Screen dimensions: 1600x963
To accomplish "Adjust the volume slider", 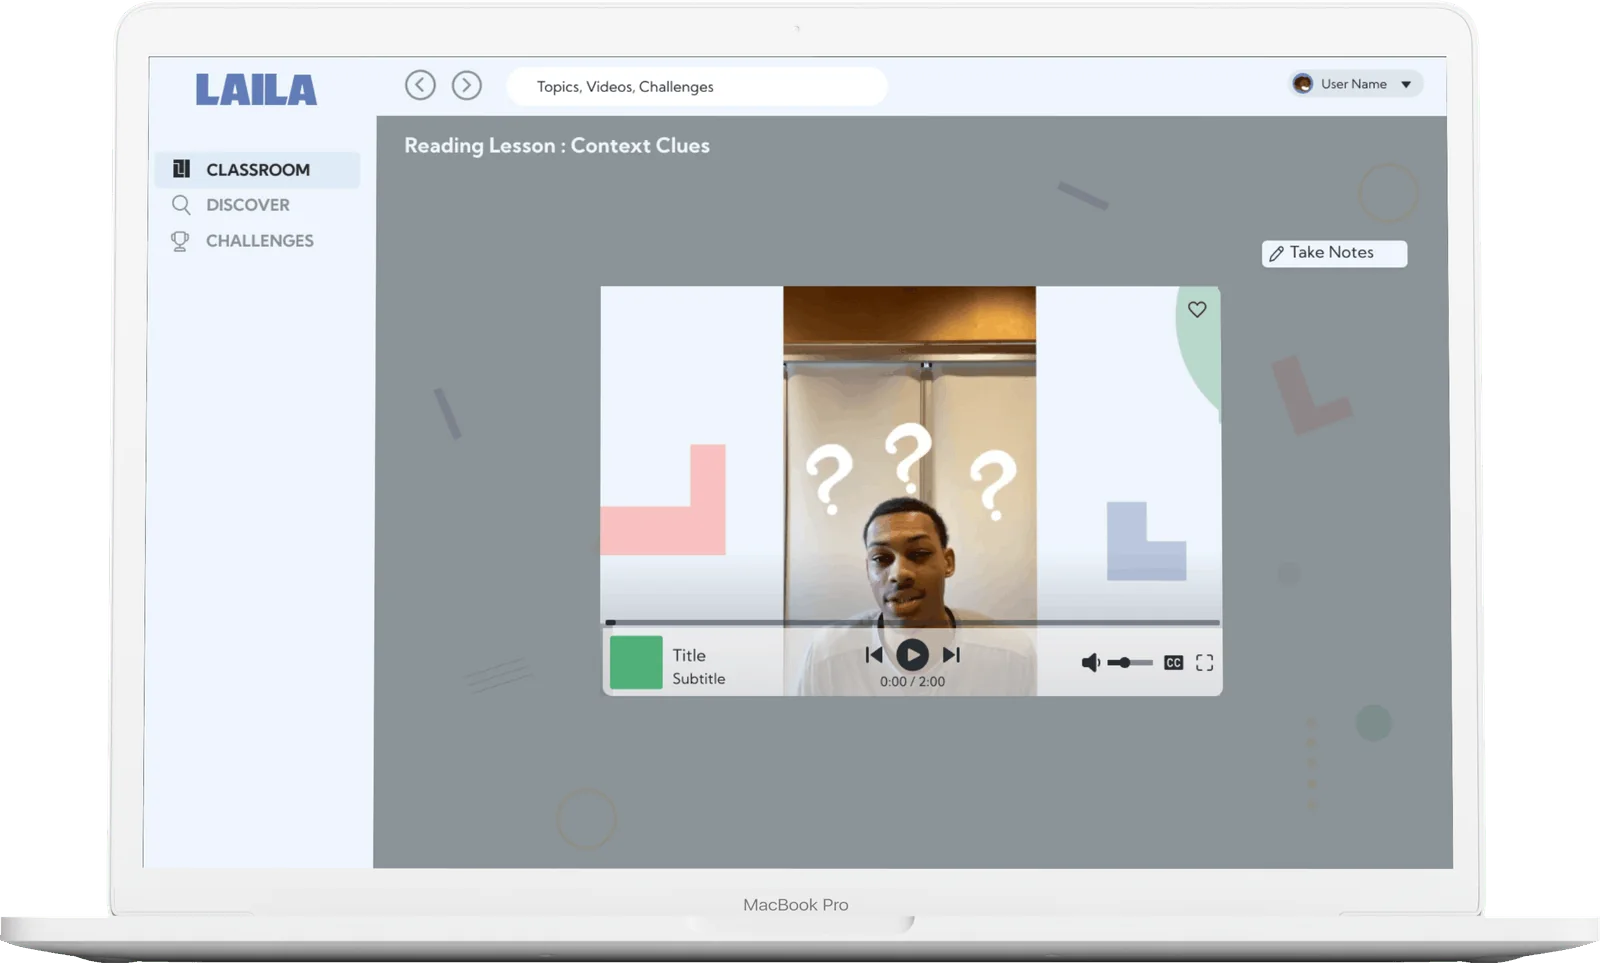I will [1130, 662].
